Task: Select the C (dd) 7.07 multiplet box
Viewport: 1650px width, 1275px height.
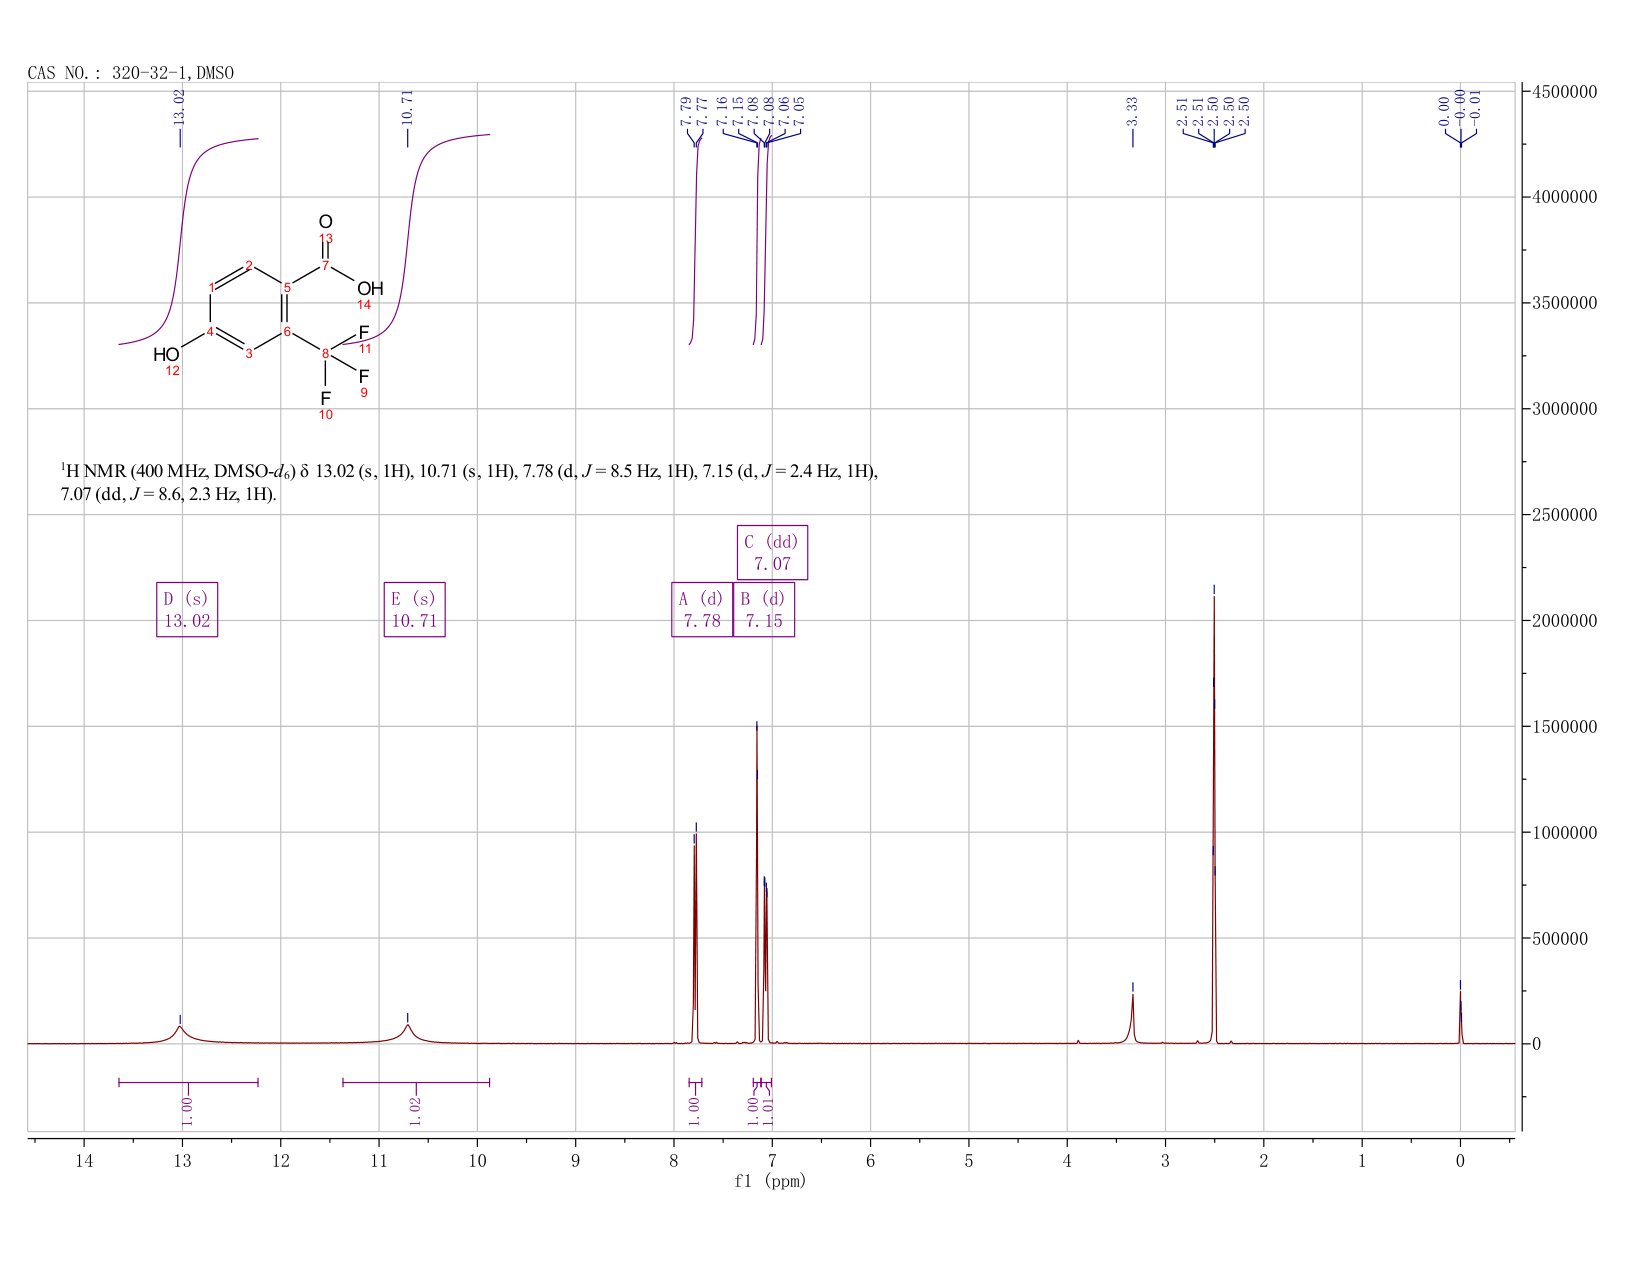Action: [772, 553]
